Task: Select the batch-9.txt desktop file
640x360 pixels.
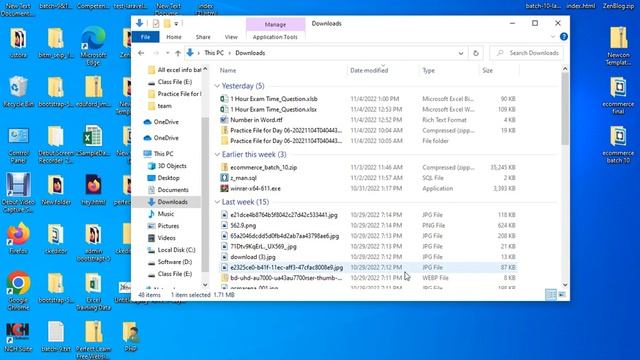Action: click(56, 337)
